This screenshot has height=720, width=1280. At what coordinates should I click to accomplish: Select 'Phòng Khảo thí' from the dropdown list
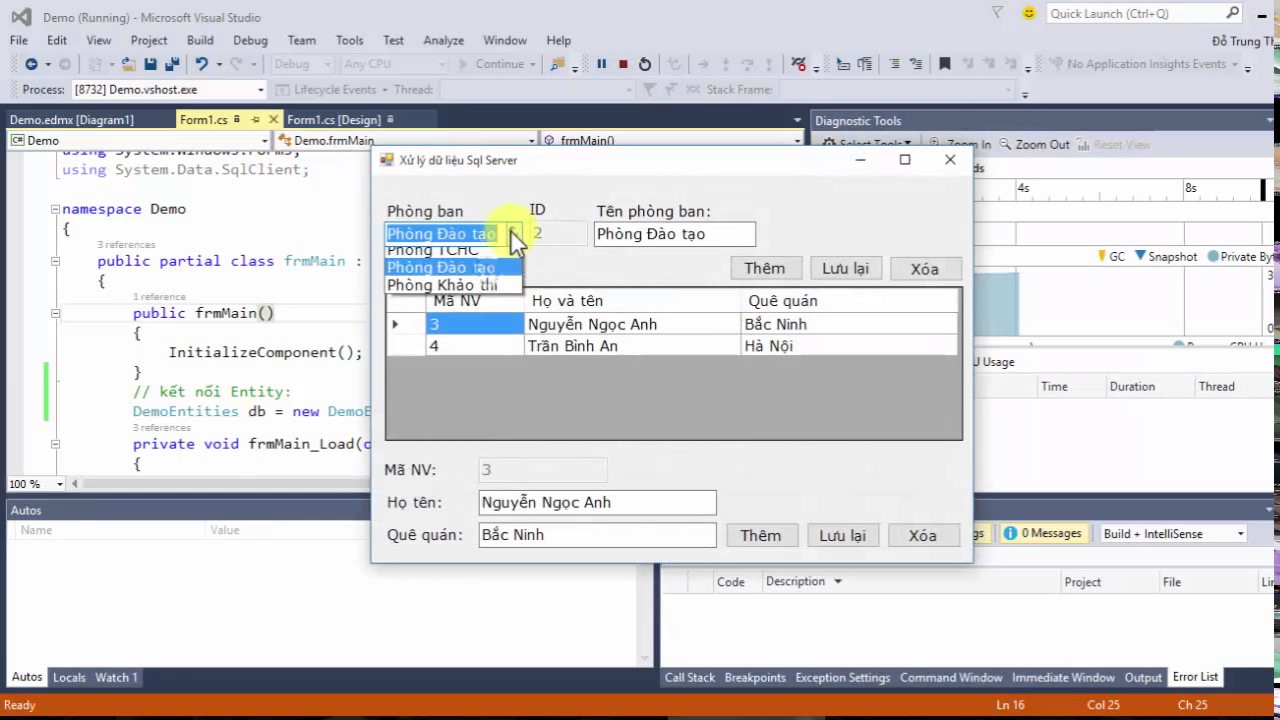(442, 285)
